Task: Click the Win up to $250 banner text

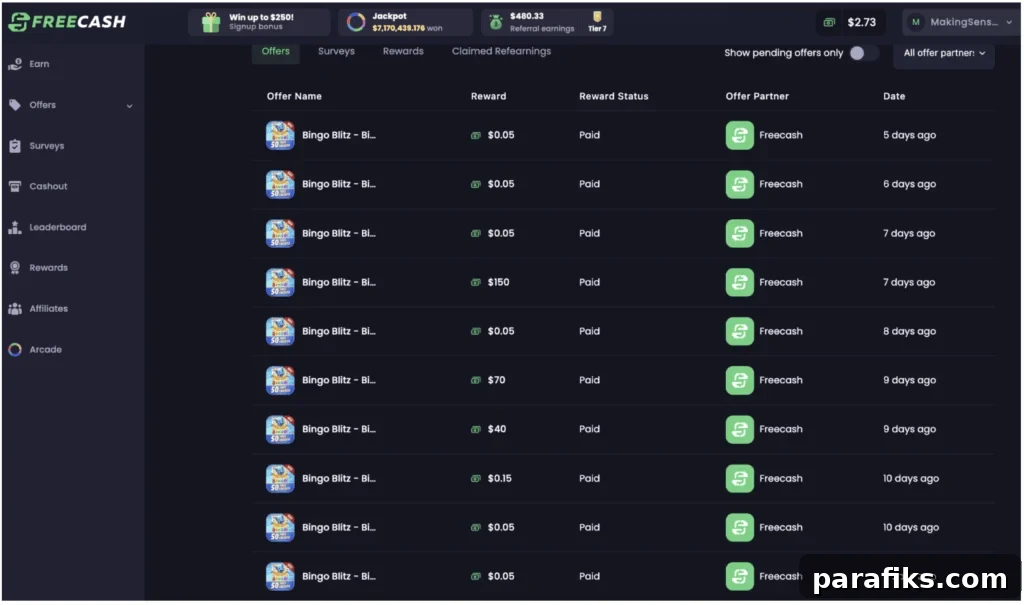Action: (261, 17)
